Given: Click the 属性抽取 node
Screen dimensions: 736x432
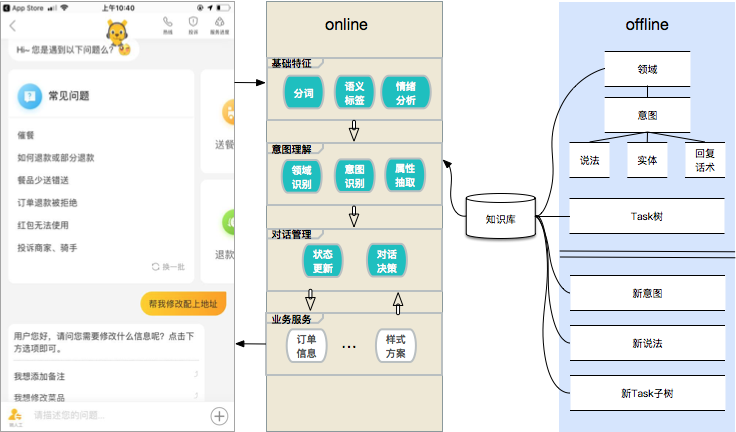Looking at the screenshot, I should (x=405, y=175).
